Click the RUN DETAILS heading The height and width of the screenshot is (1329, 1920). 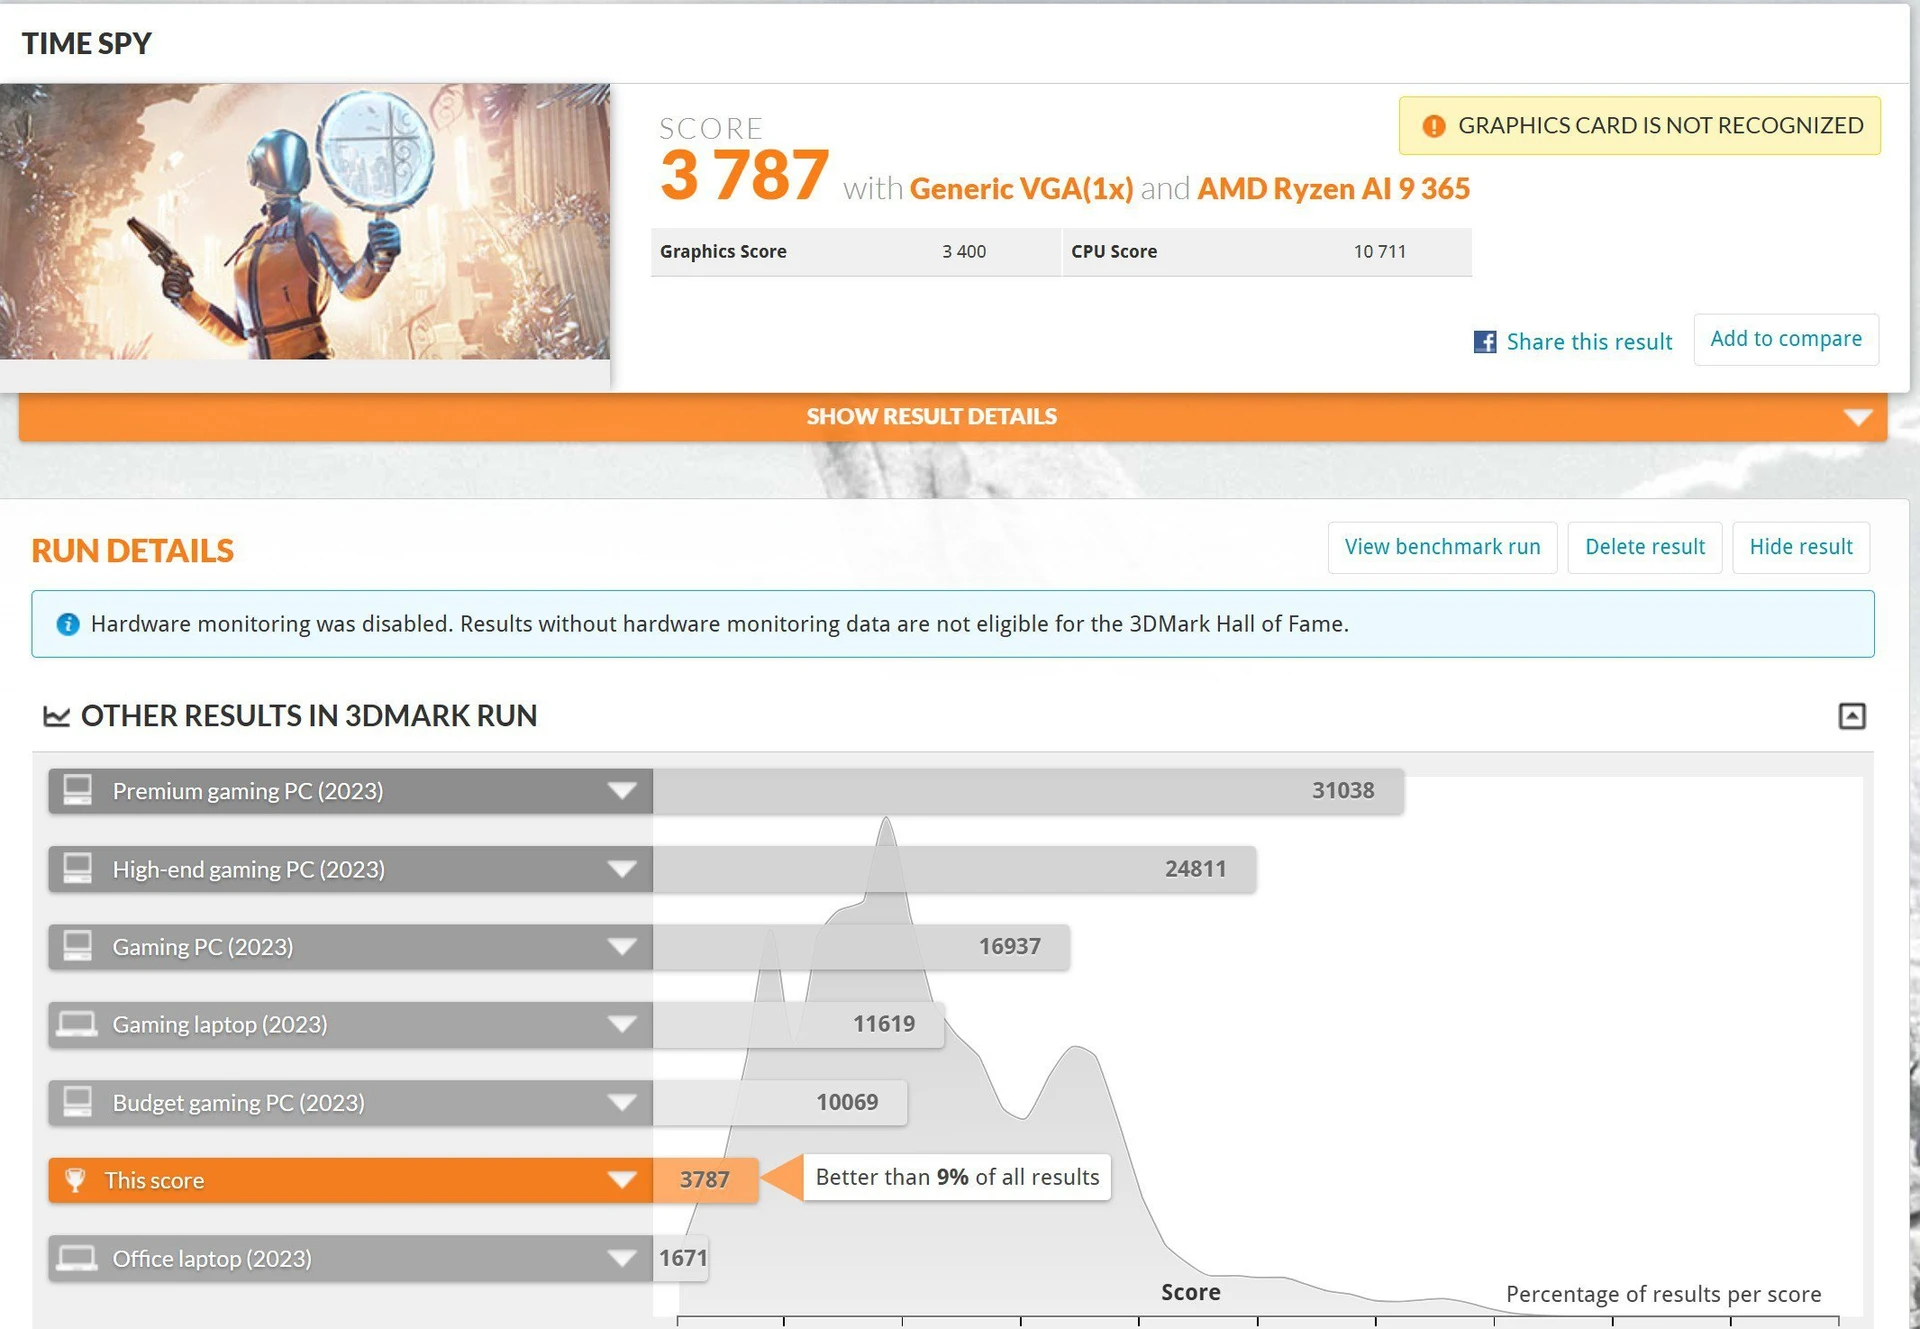132,551
